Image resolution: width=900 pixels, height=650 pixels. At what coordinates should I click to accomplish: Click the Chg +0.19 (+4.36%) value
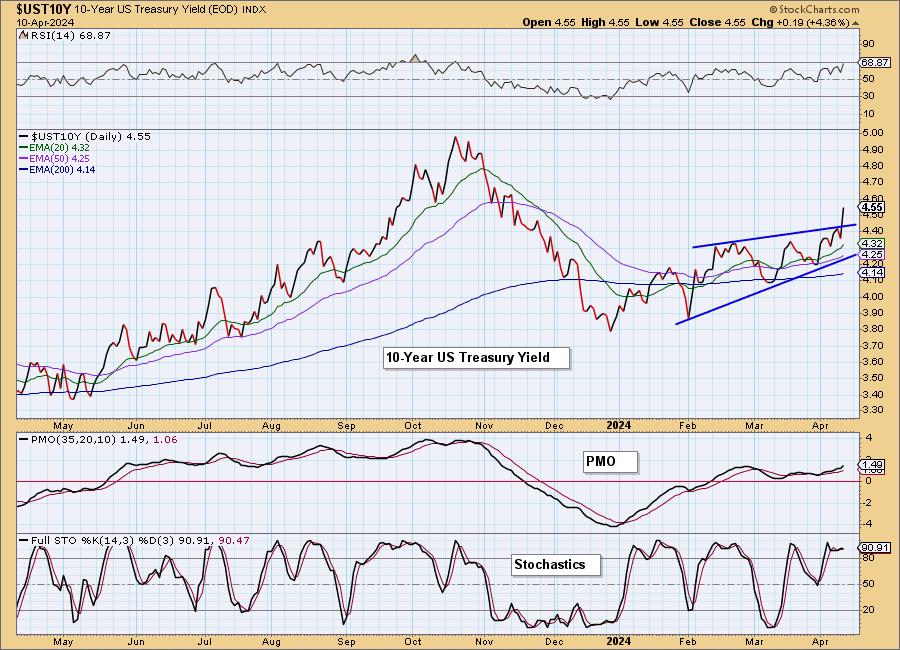[x=800, y=22]
